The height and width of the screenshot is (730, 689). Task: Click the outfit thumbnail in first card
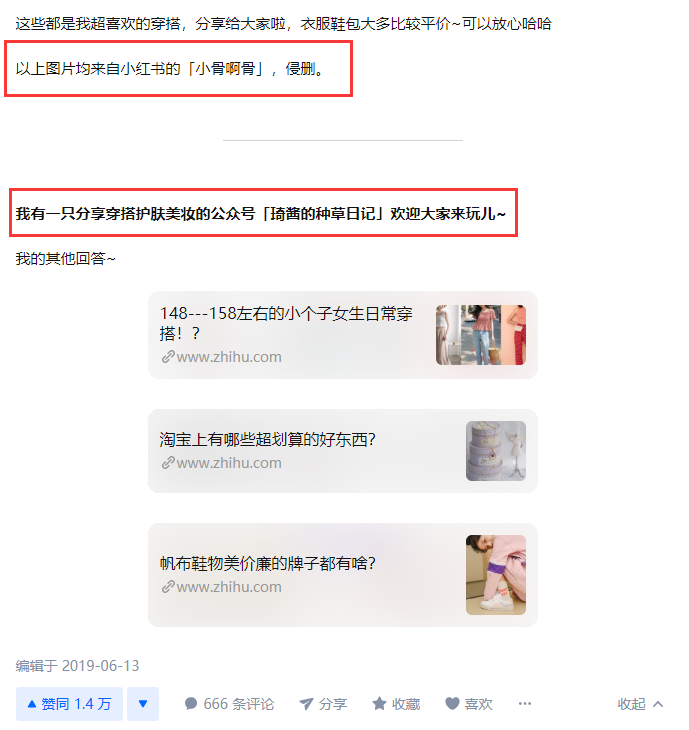(x=481, y=335)
